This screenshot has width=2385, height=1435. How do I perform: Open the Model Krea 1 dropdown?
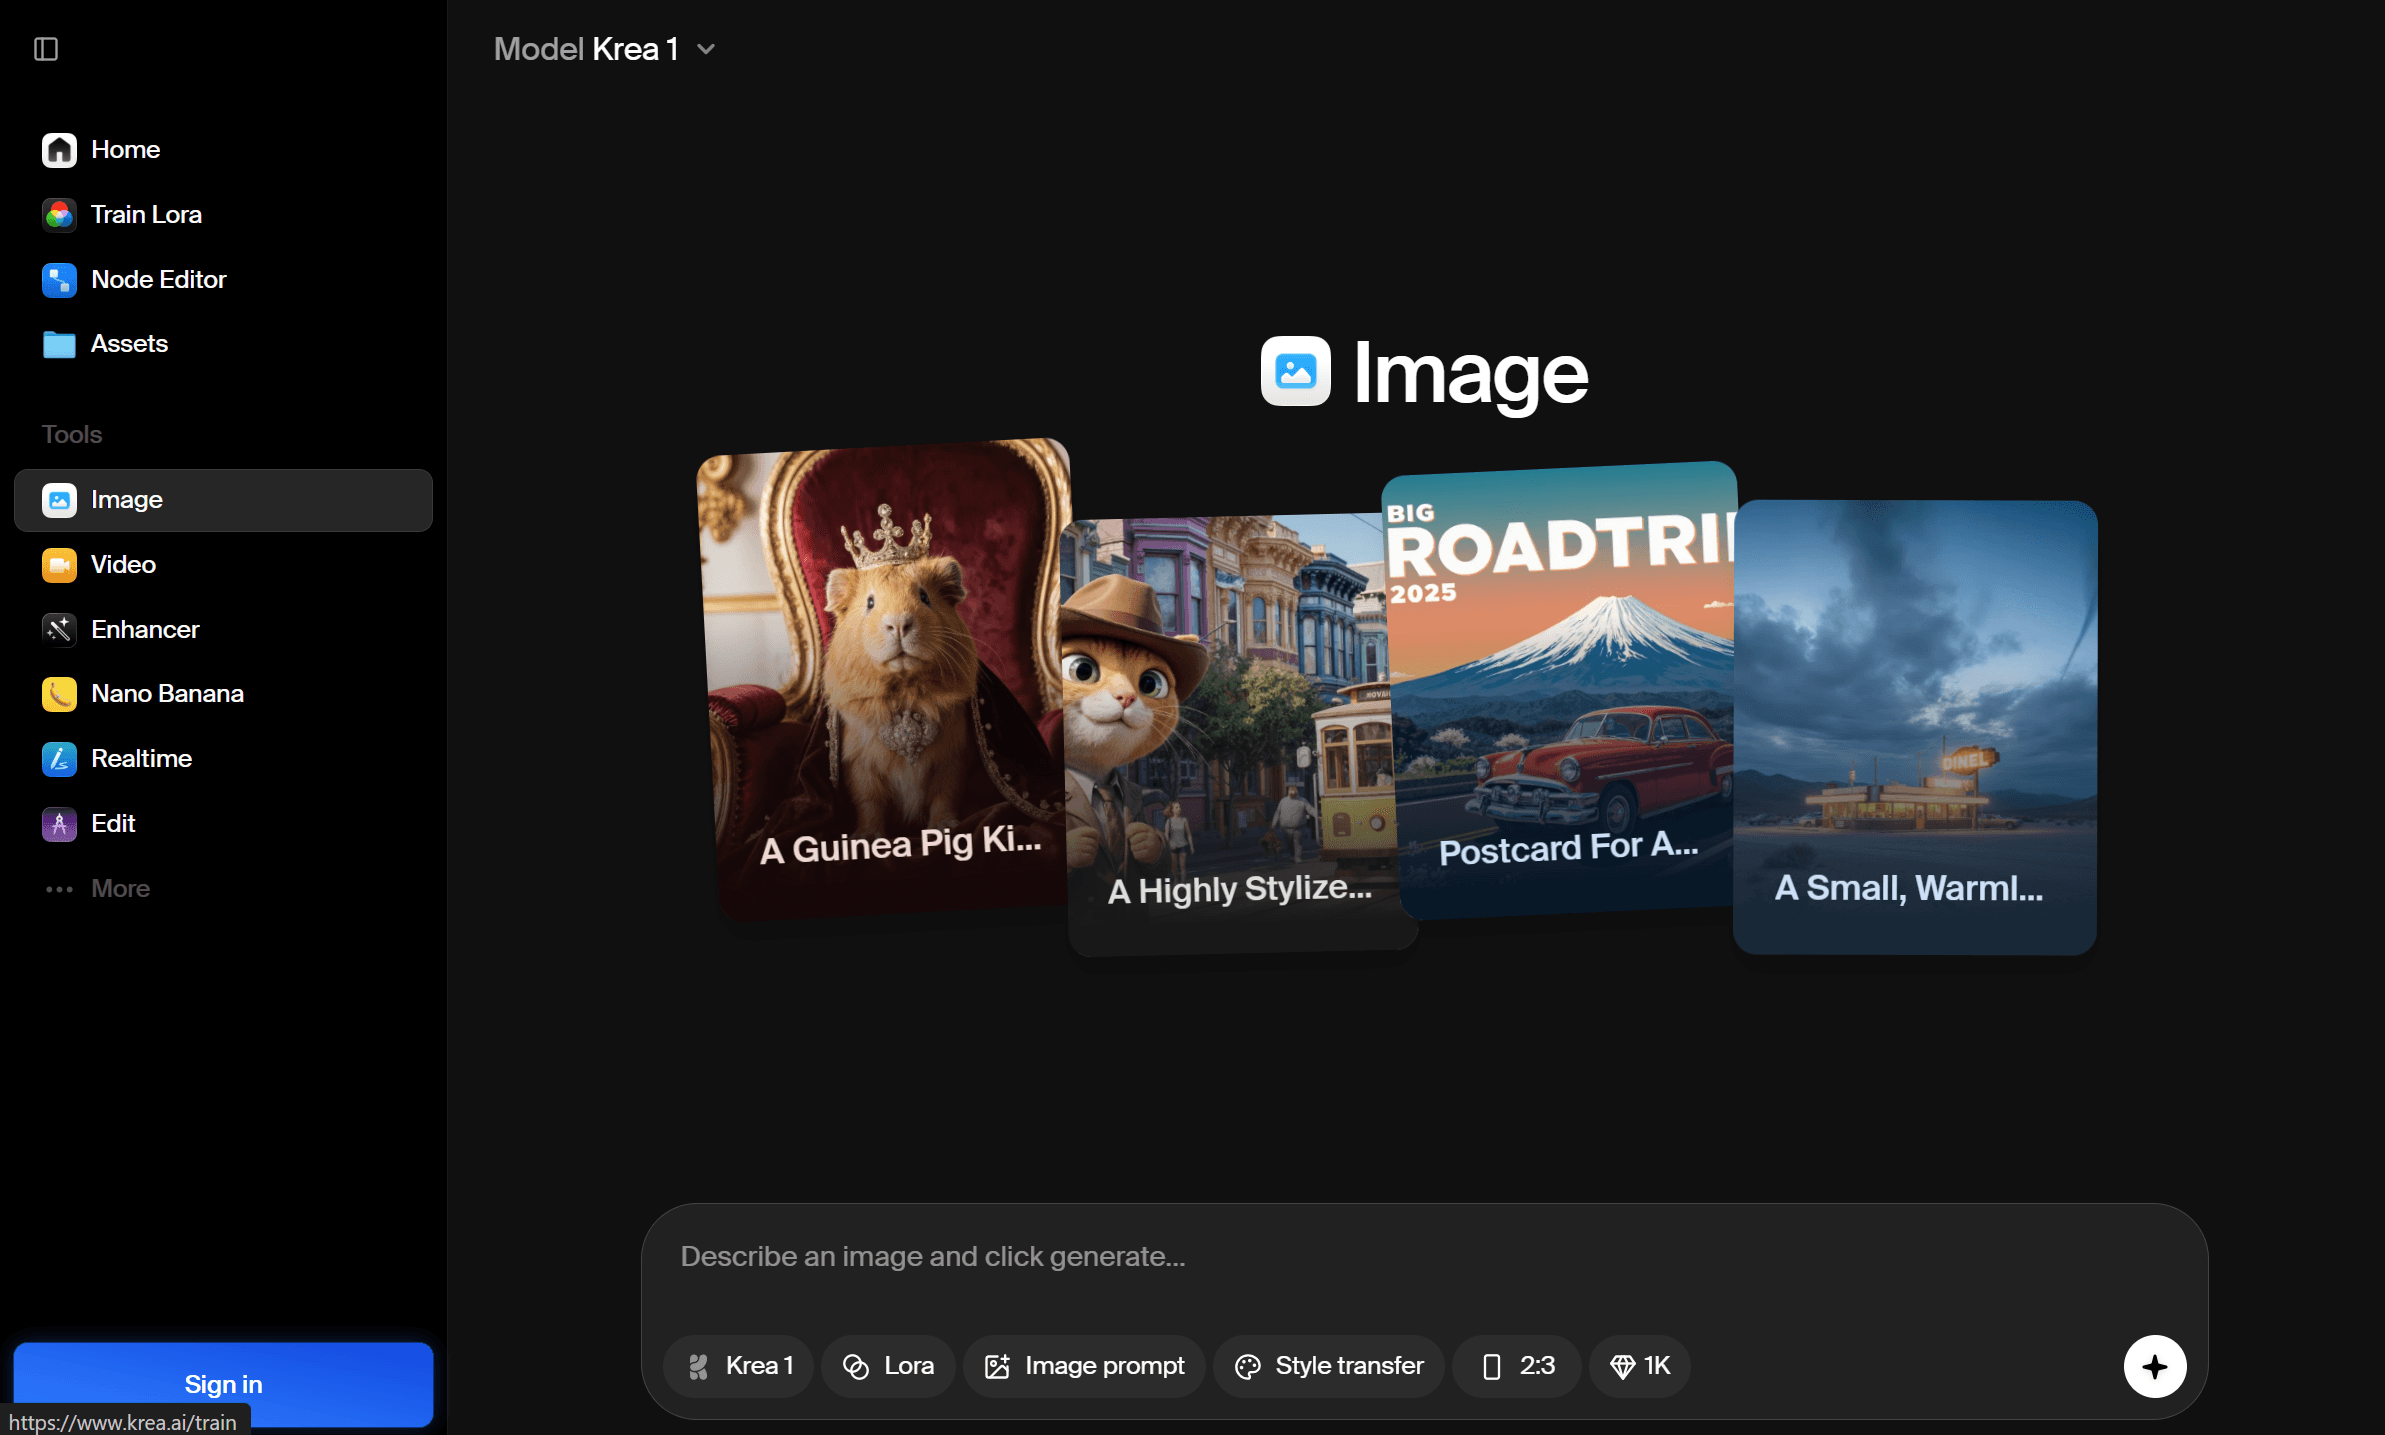(605, 49)
